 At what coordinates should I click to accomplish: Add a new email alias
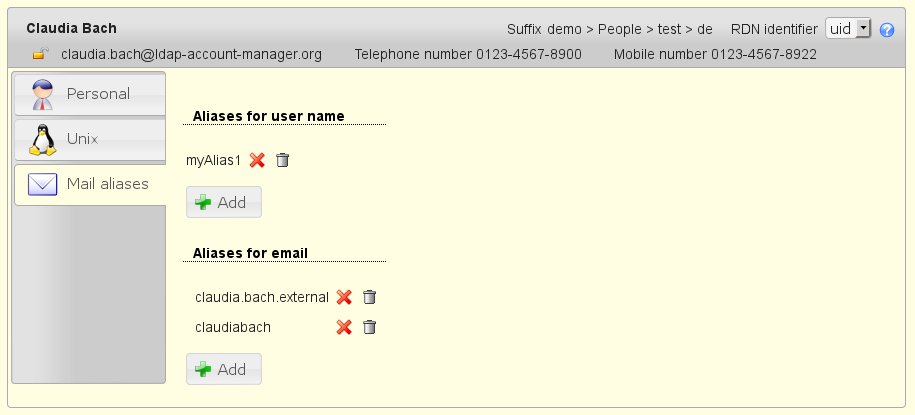click(223, 369)
